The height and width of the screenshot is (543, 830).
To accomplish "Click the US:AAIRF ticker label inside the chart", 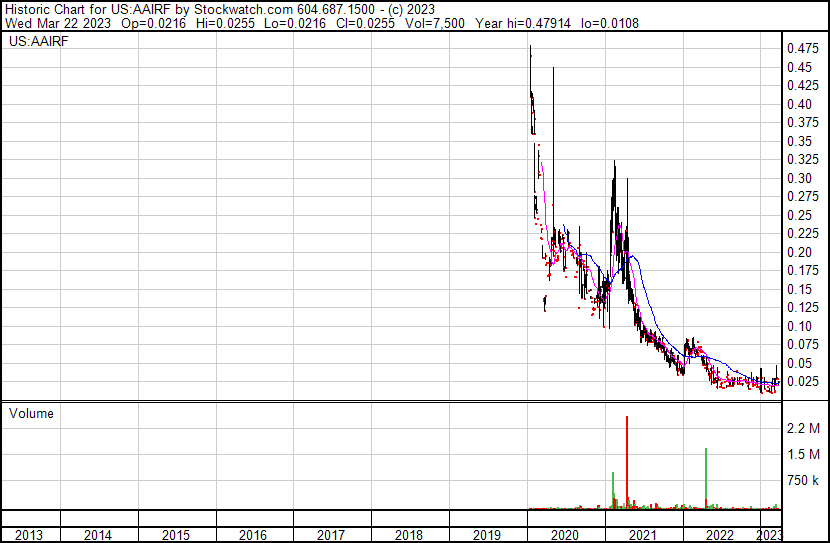I will click(36, 42).
